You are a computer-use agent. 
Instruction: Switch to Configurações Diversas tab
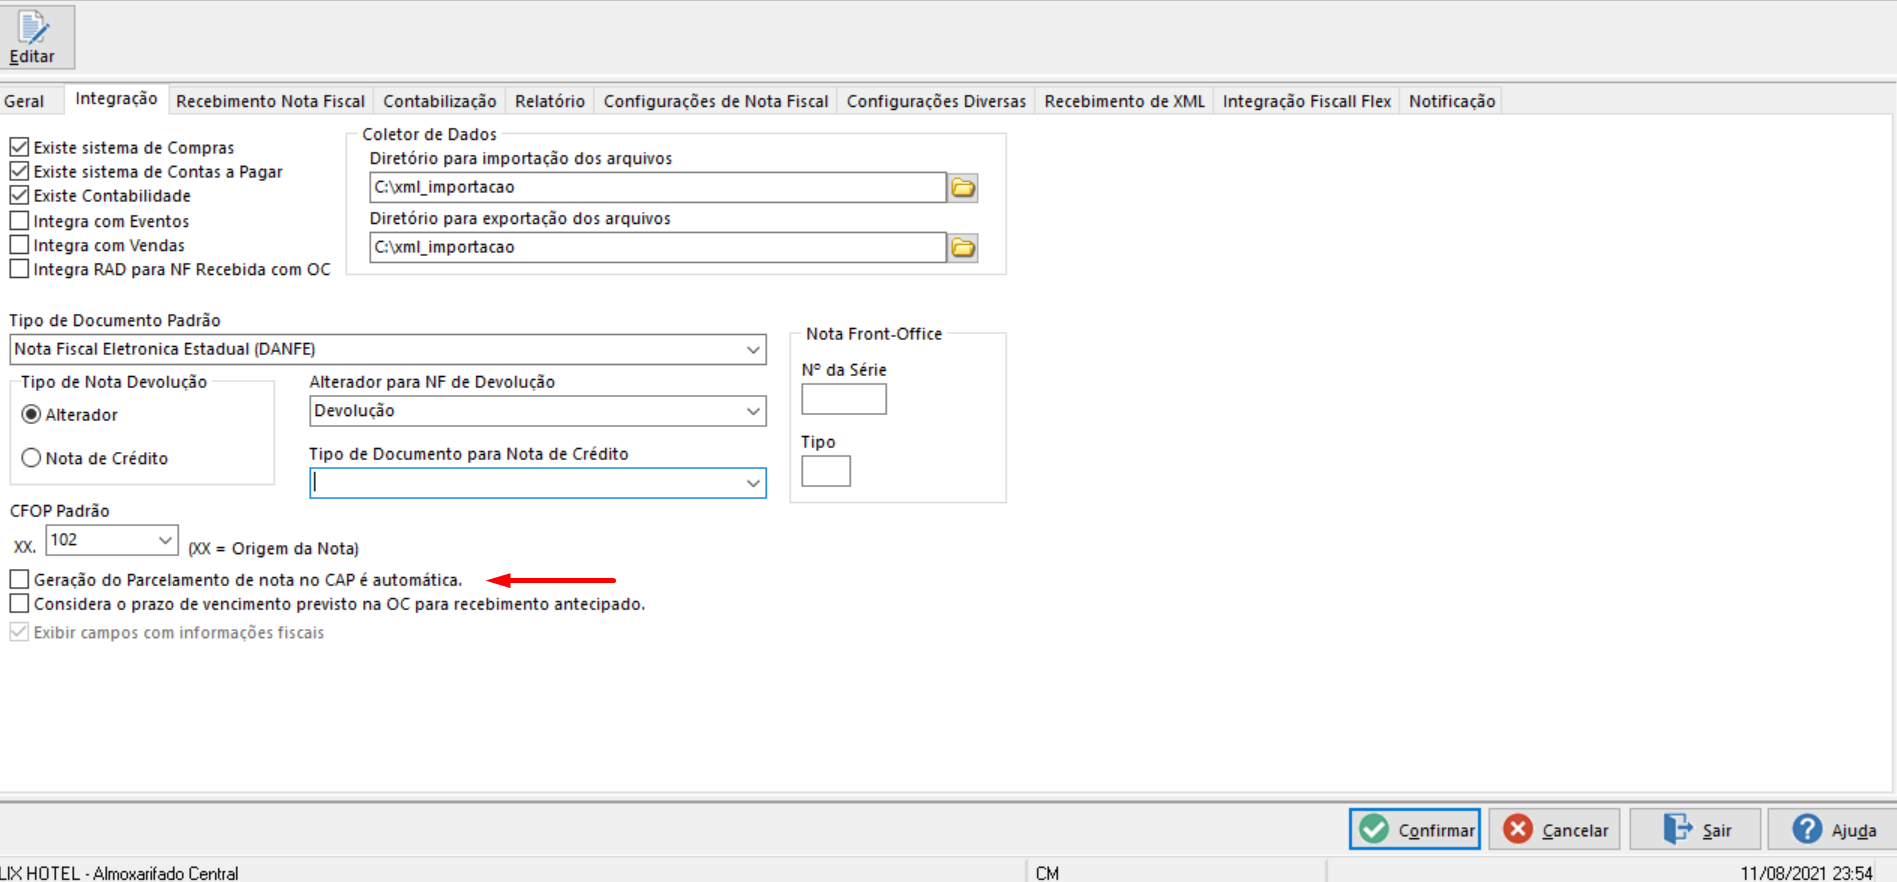coord(936,101)
